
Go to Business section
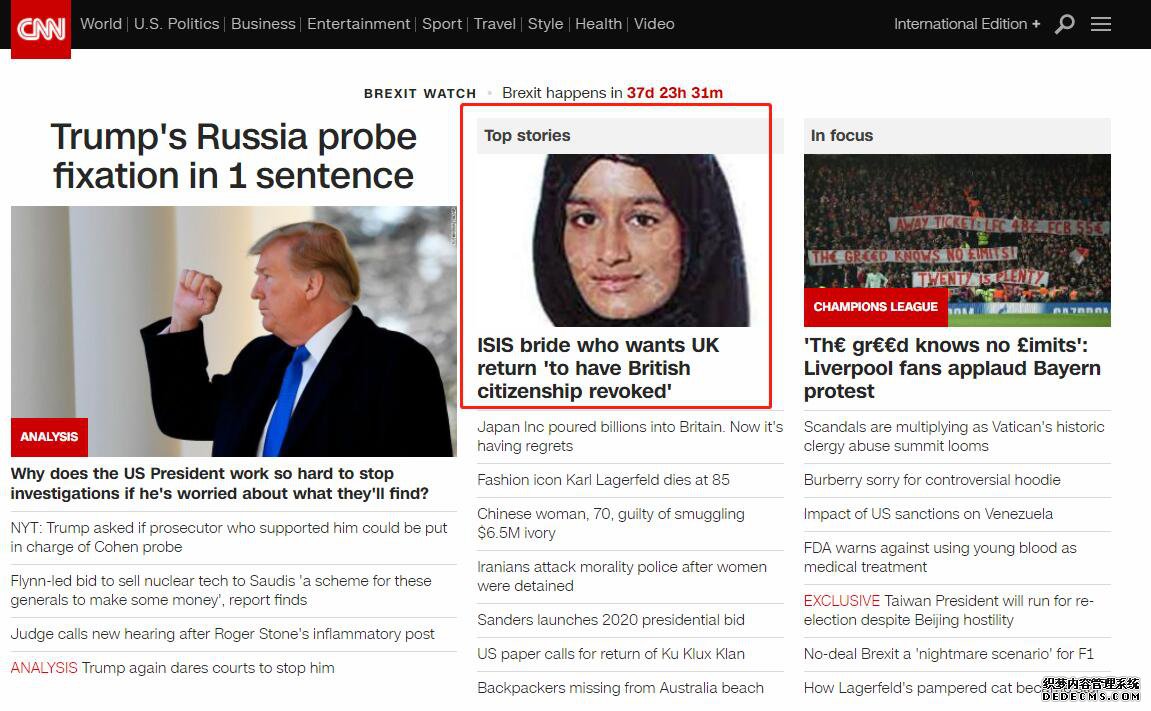tap(263, 24)
